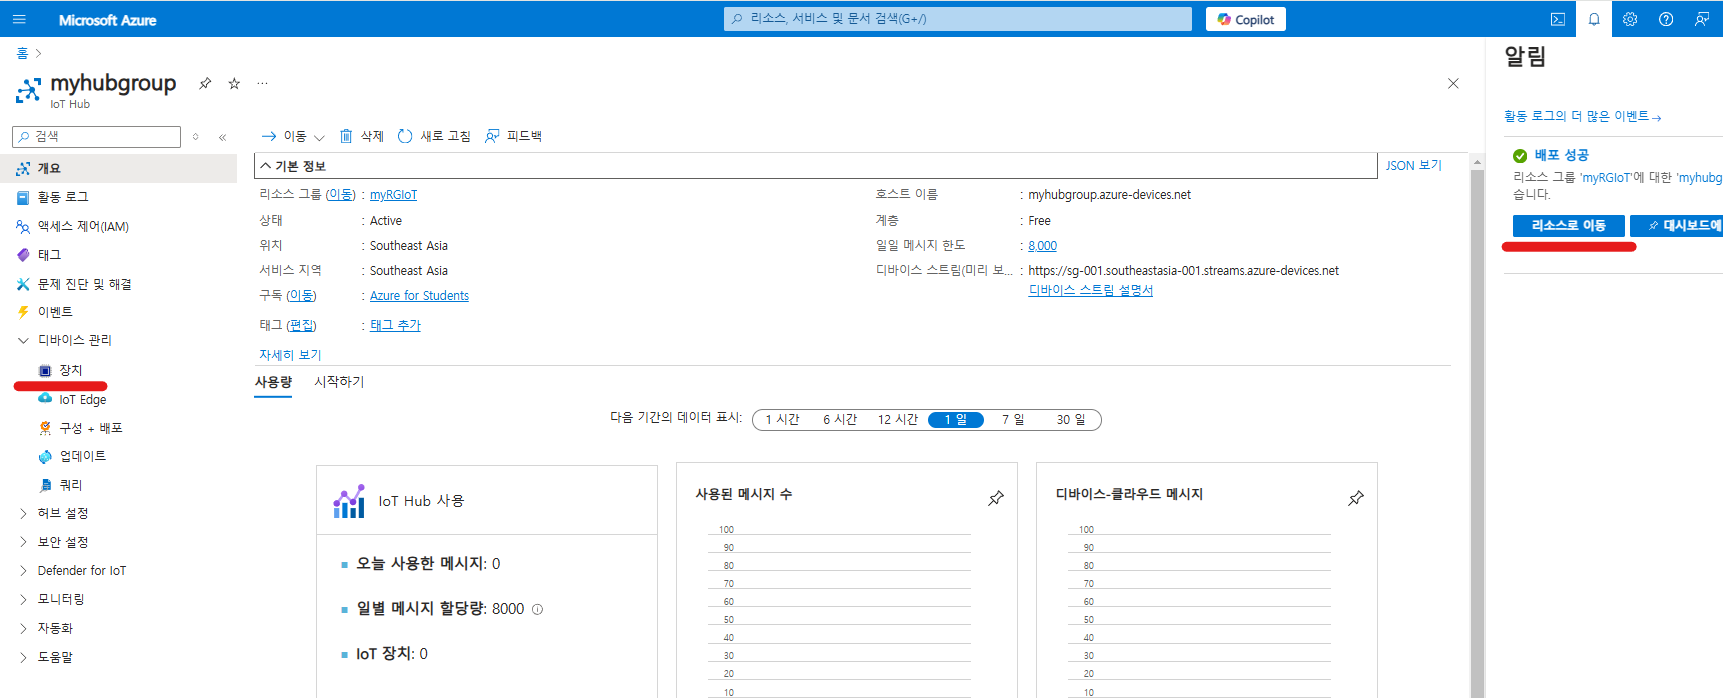Click the Copilot button
Screen dimensions: 1723x698
coord(1246,19)
